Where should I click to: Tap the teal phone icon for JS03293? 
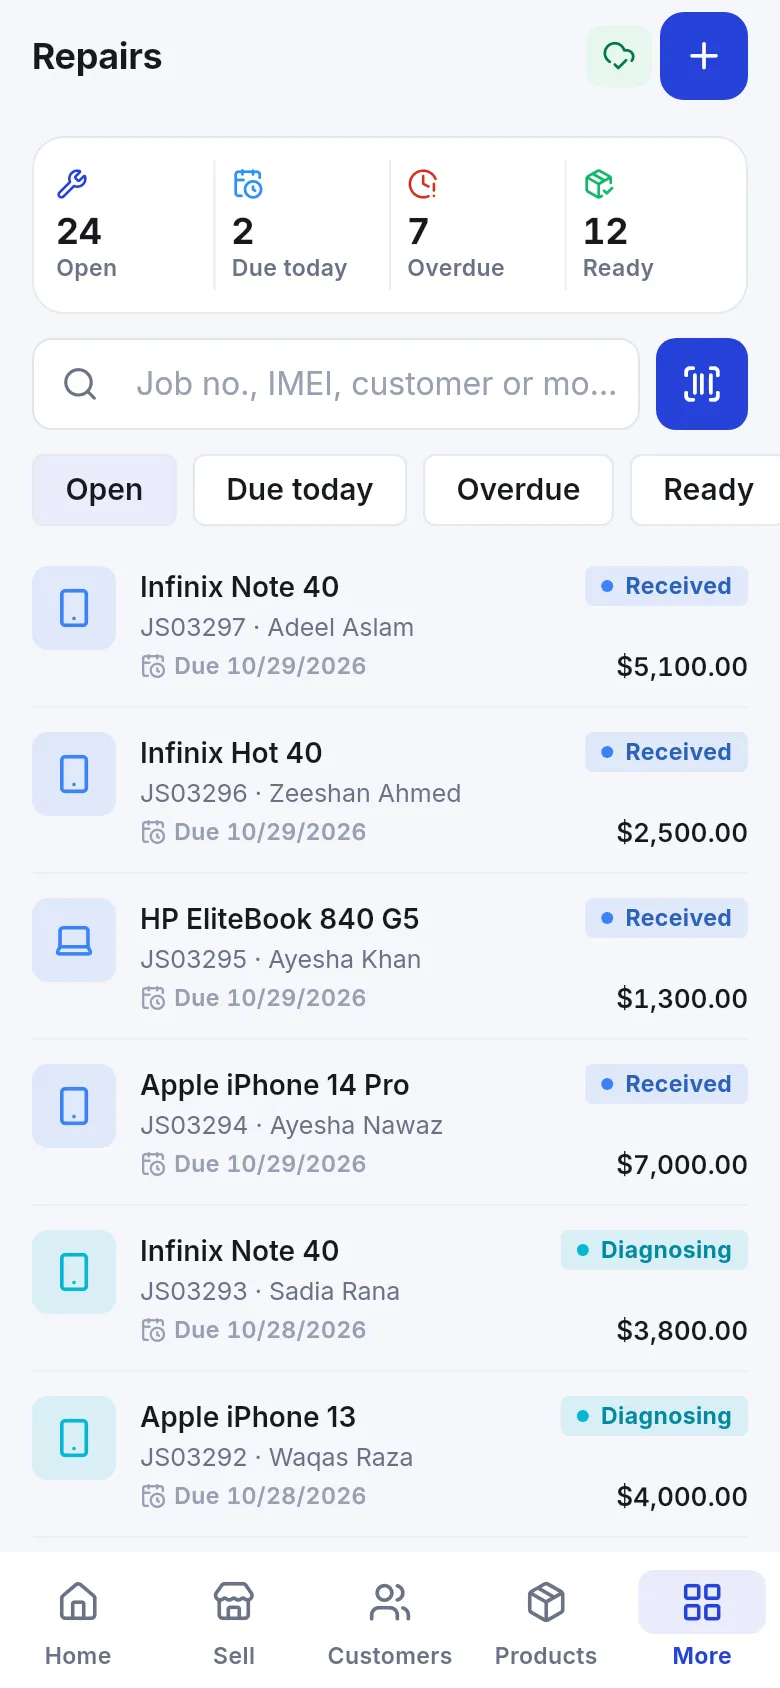(74, 1272)
